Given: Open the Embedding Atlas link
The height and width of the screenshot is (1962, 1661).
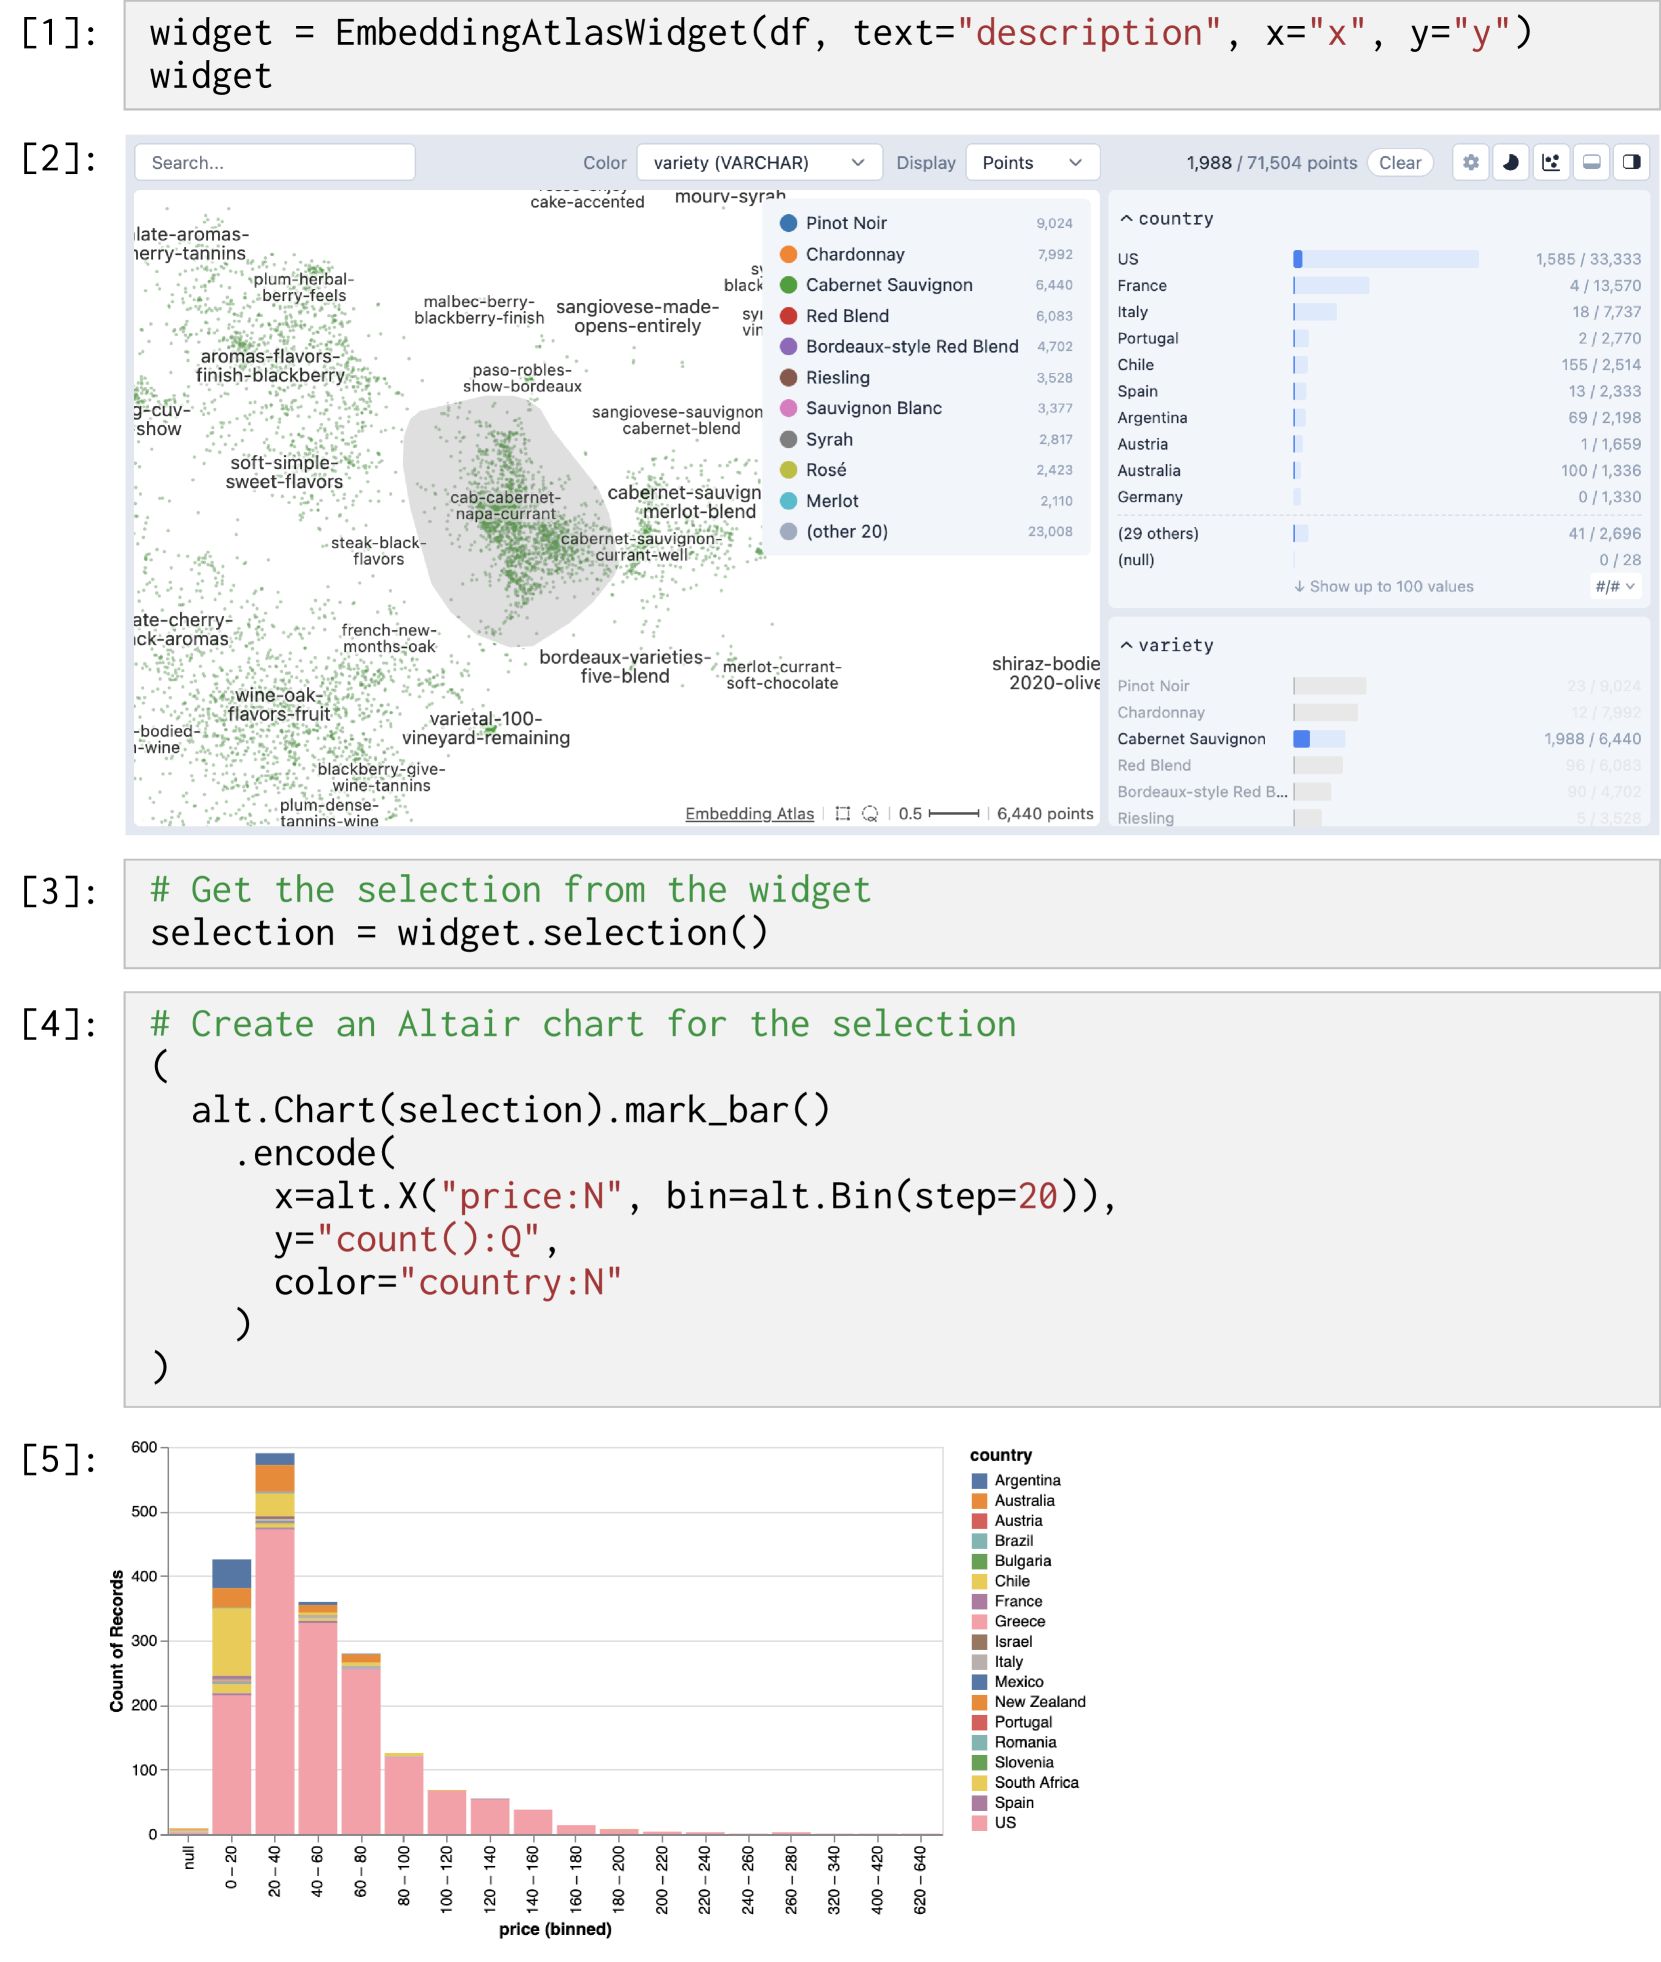Looking at the screenshot, I should (x=749, y=814).
